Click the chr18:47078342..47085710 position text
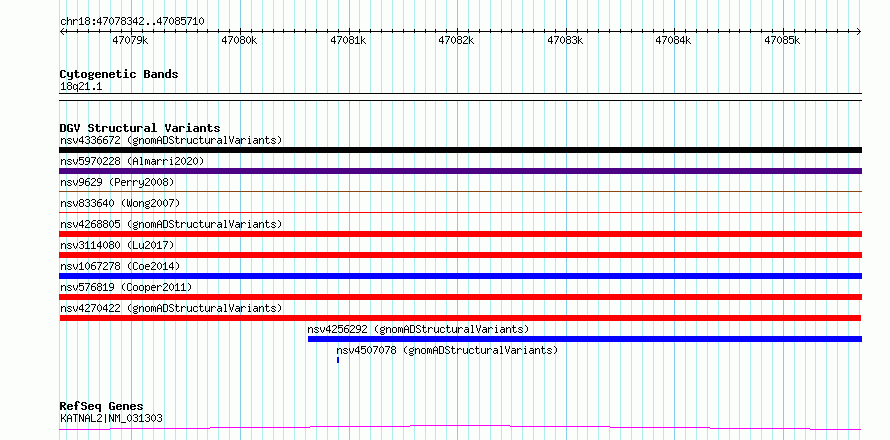The height and width of the screenshot is (440, 890). pos(132,22)
